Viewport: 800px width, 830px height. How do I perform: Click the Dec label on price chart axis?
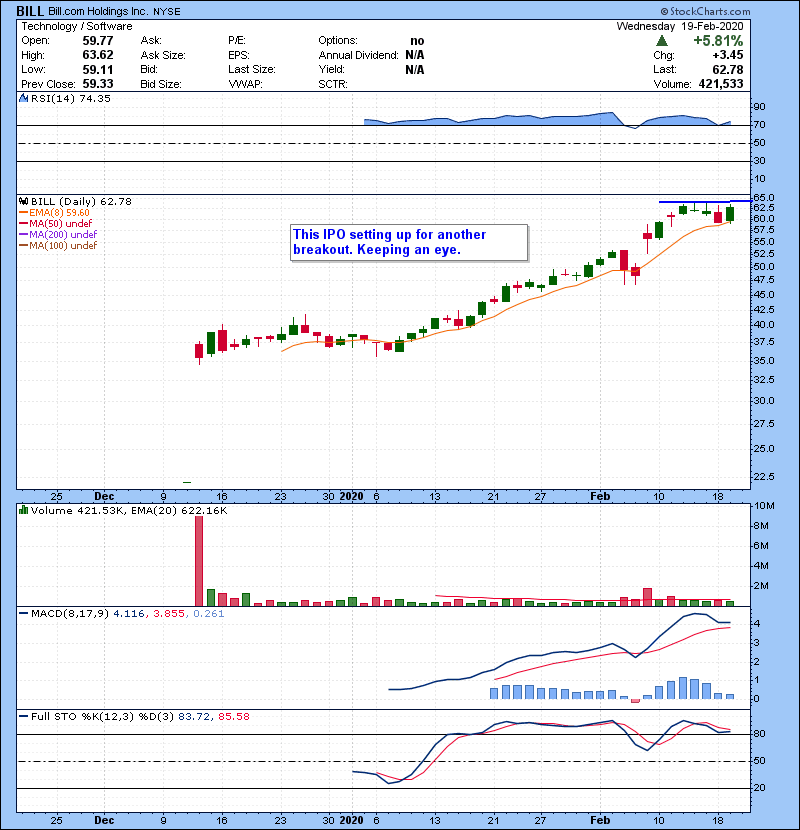coord(104,496)
